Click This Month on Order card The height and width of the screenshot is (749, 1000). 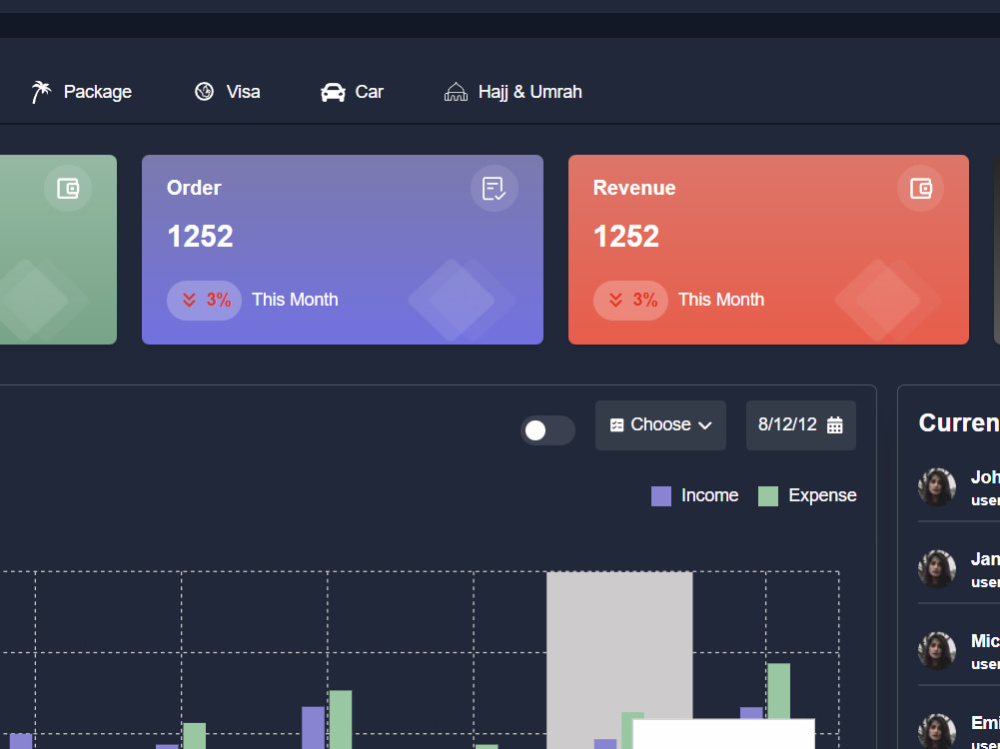[295, 299]
